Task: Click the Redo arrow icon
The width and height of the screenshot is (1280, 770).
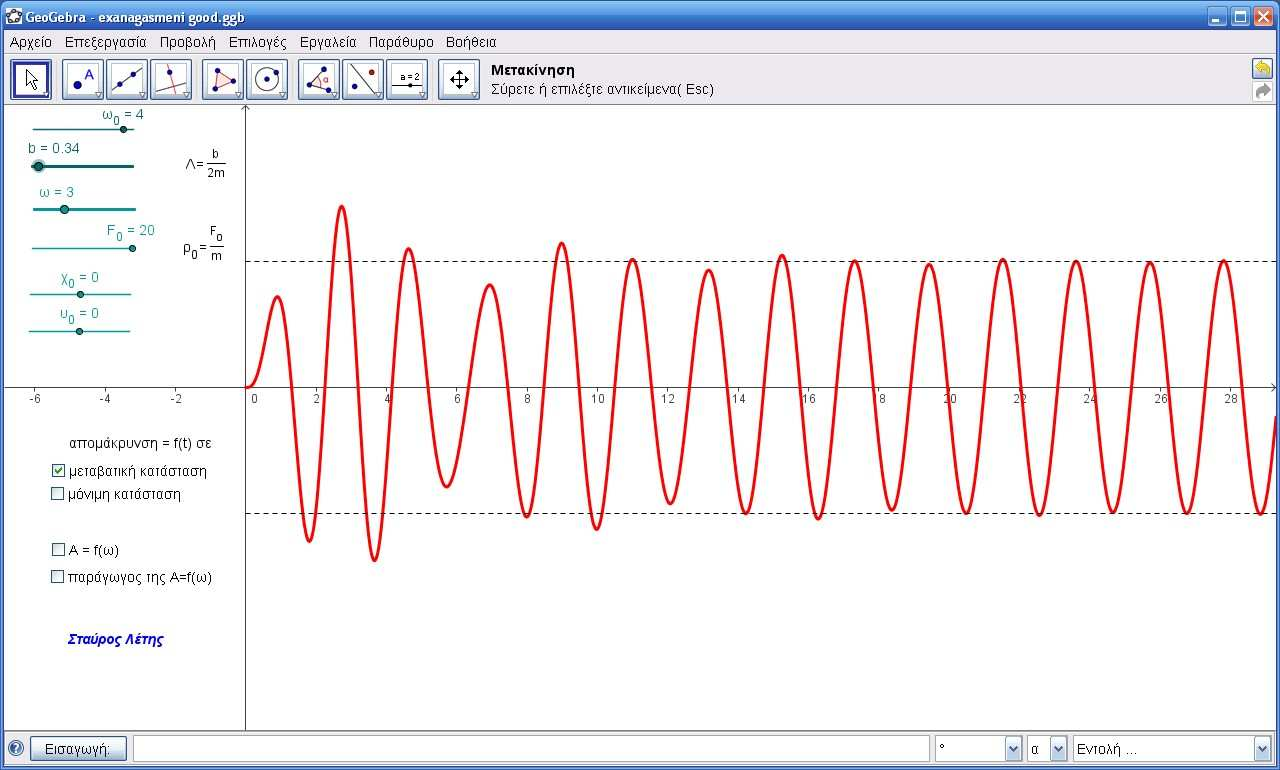Action: click(1262, 91)
